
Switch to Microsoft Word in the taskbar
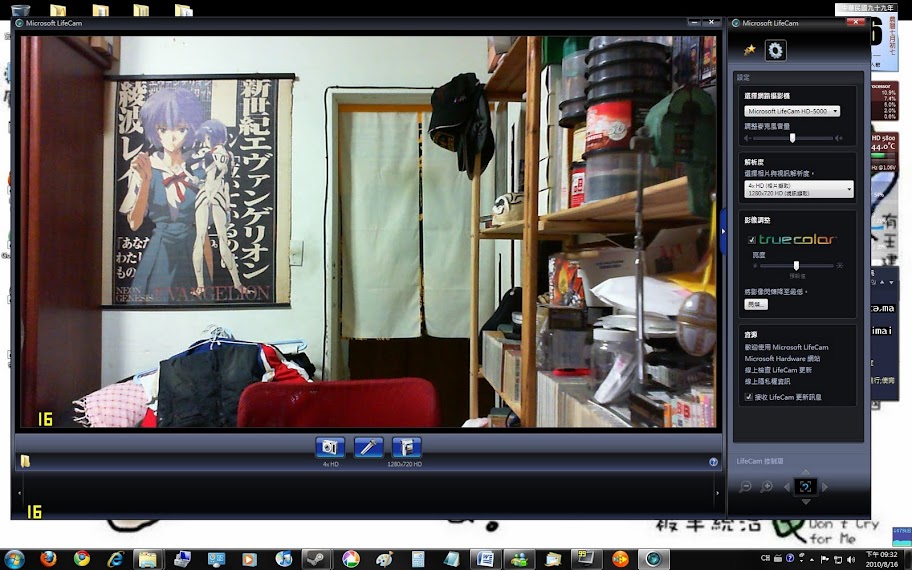[485, 560]
